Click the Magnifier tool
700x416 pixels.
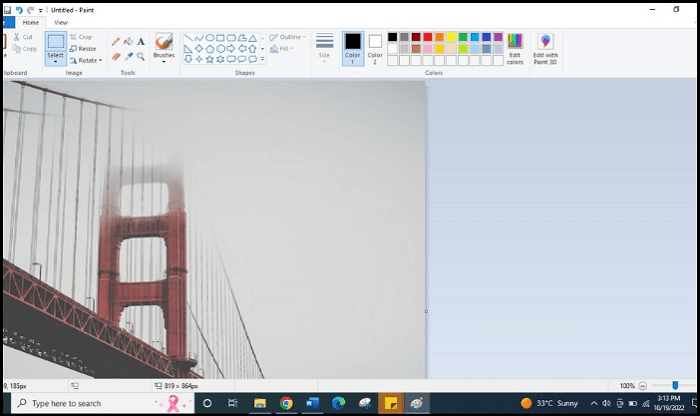141,57
